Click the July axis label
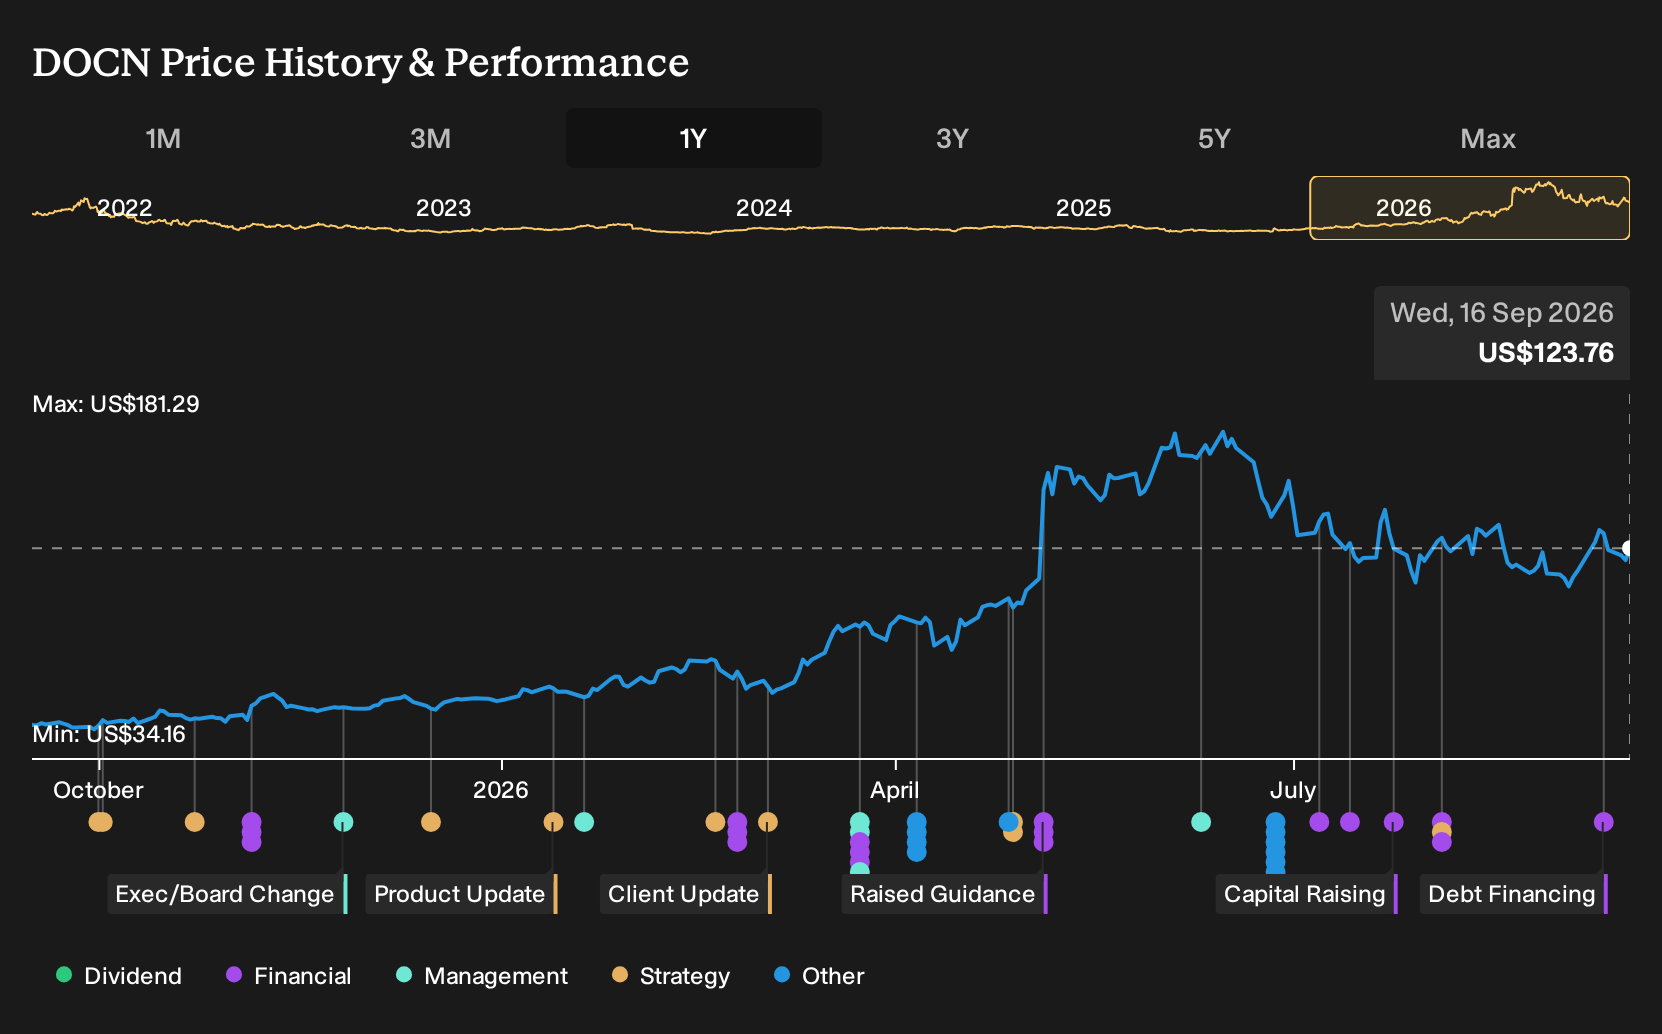The image size is (1662, 1034). coord(1293,790)
